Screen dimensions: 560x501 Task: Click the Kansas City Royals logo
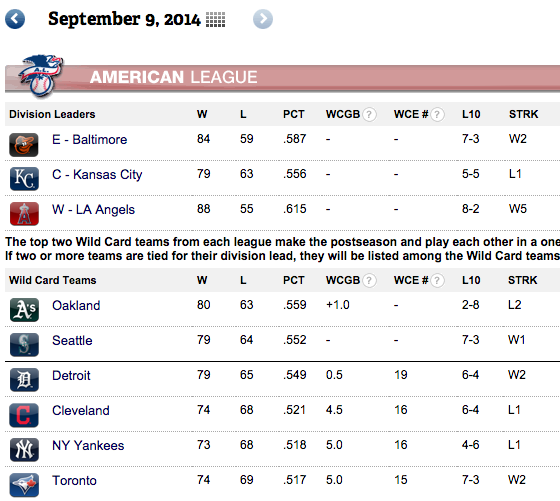[x=24, y=179]
